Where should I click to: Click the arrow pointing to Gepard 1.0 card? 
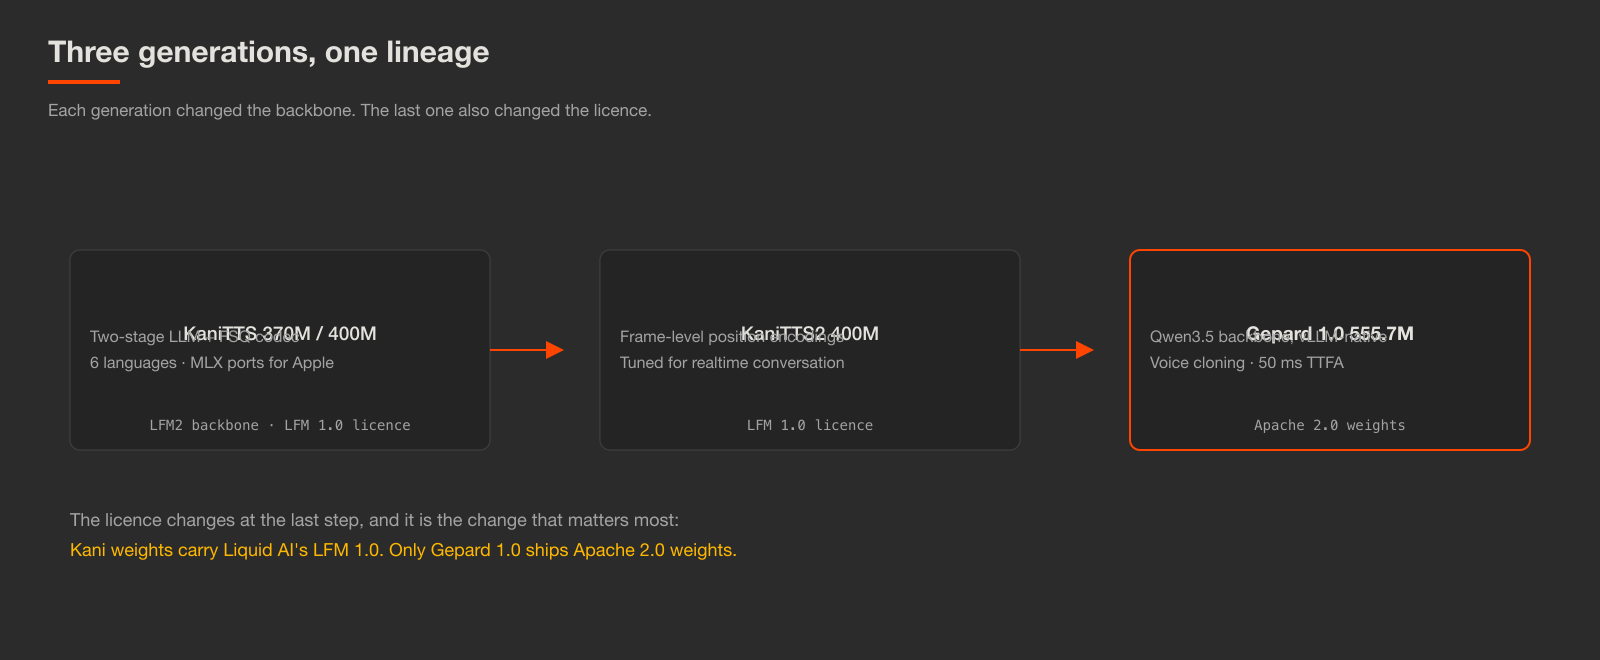[1057, 350]
